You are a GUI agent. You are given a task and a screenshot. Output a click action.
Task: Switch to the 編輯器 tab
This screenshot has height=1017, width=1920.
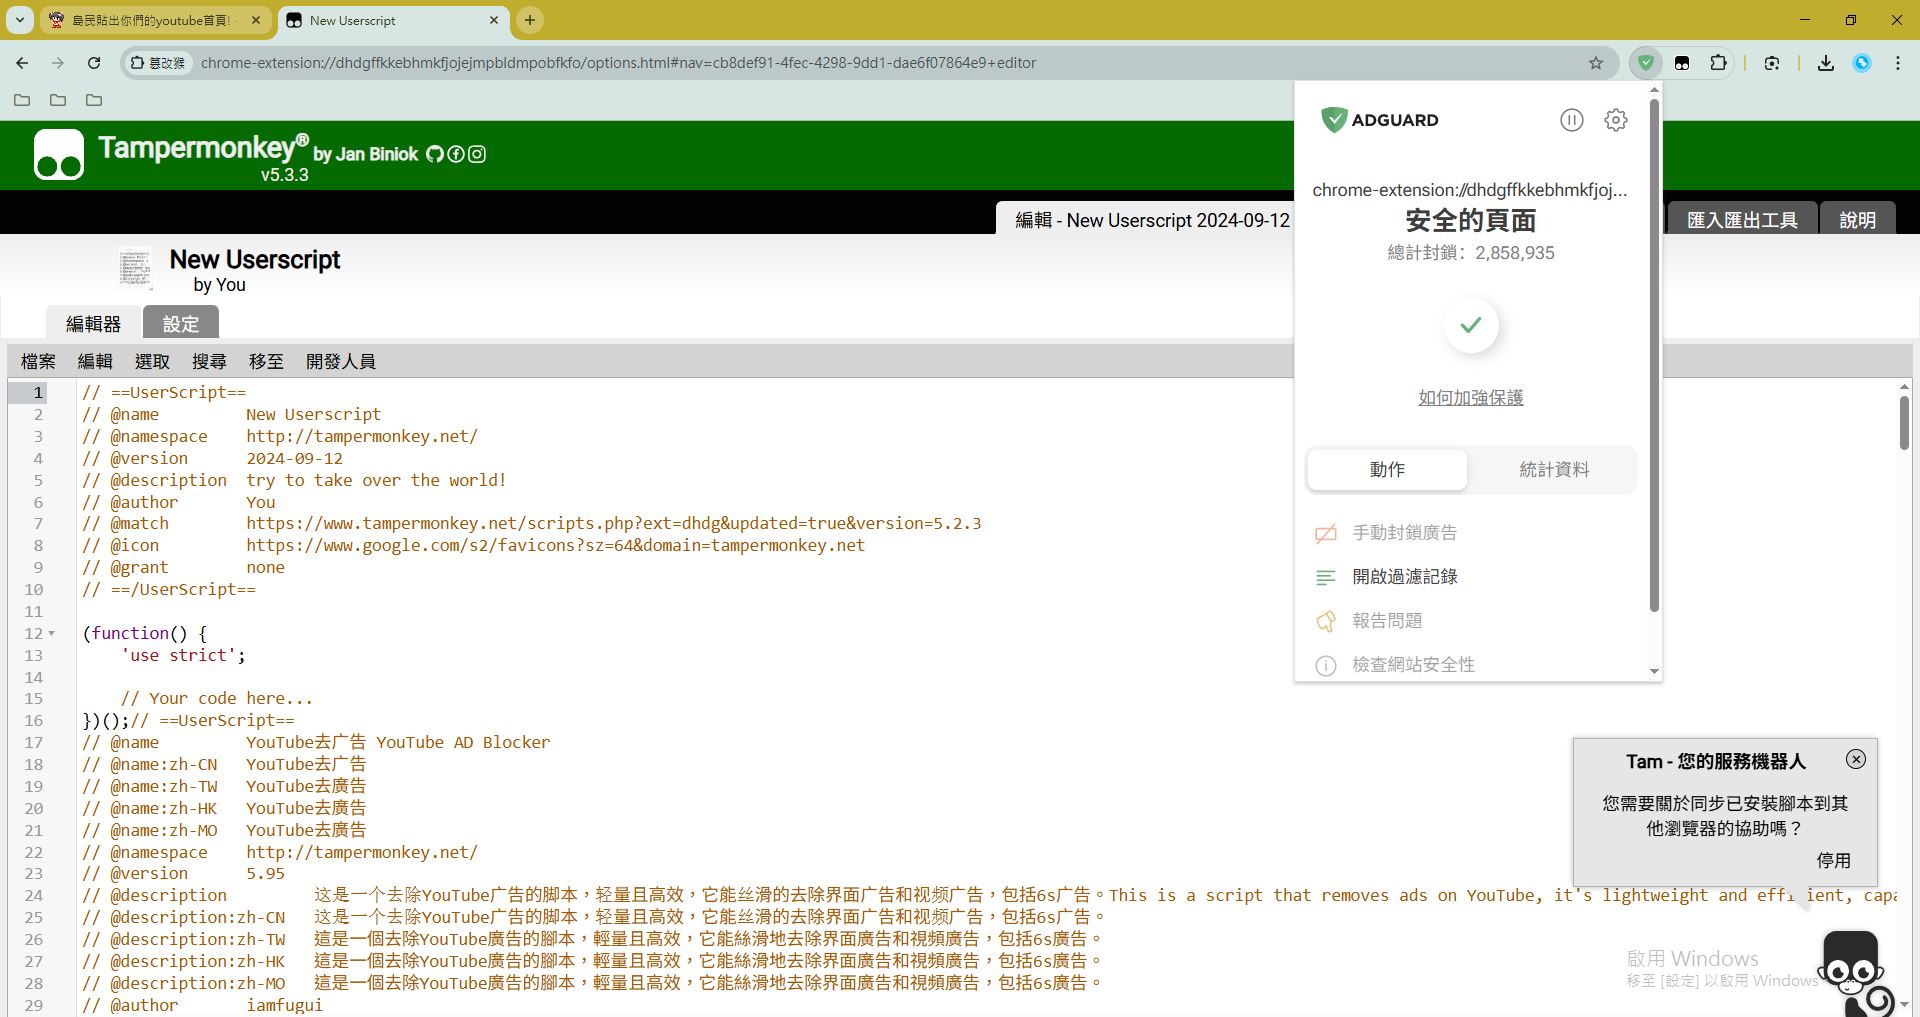click(x=93, y=324)
